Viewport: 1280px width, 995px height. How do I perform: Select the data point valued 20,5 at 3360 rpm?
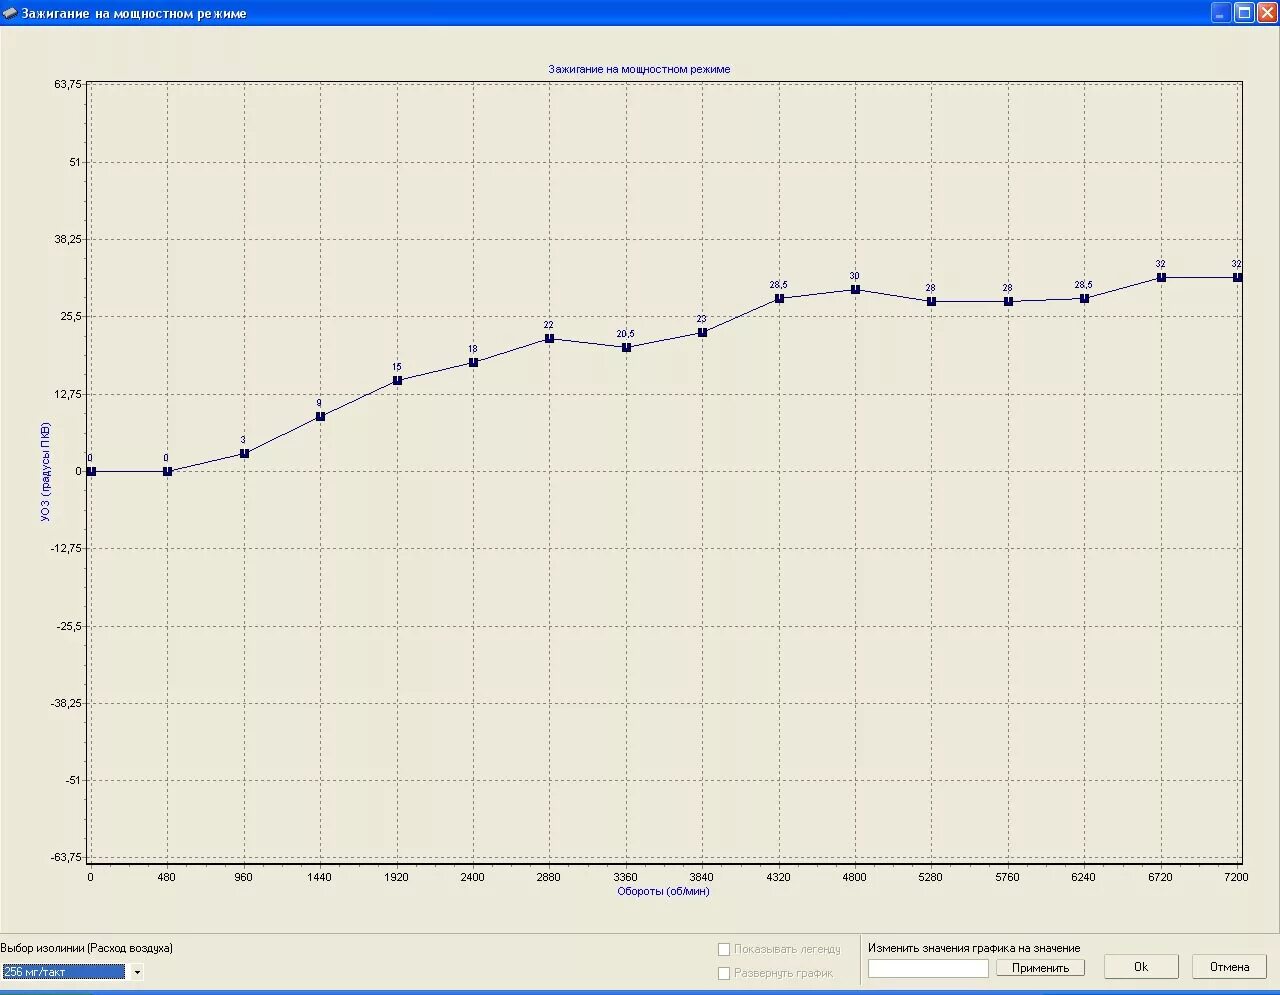click(x=626, y=347)
